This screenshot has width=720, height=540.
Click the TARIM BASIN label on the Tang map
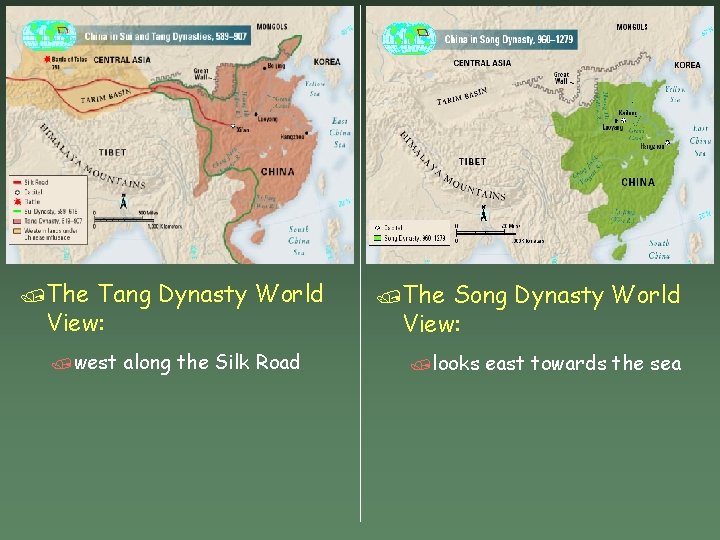[x=106, y=96]
